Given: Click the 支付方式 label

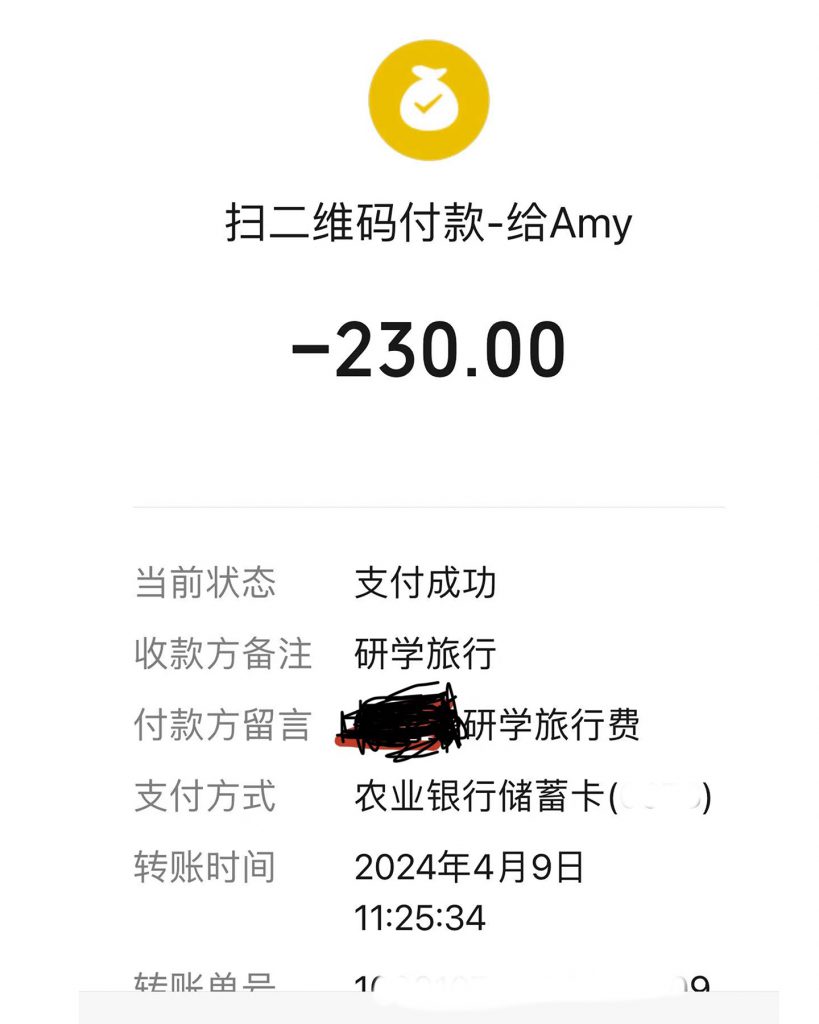Looking at the screenshot, I should tap(205, 797).
